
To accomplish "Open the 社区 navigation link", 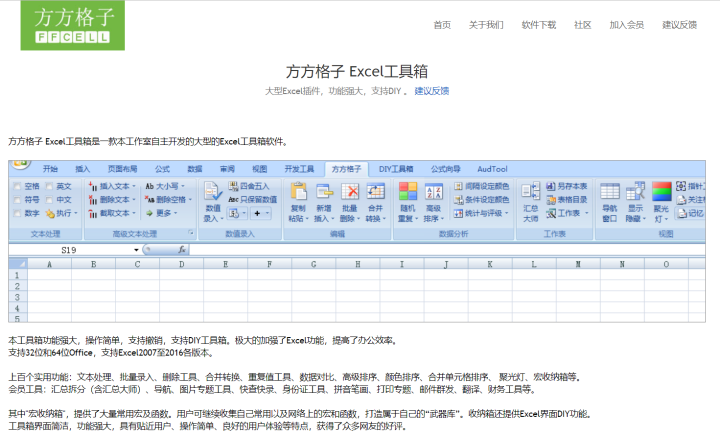I will 583,25.
